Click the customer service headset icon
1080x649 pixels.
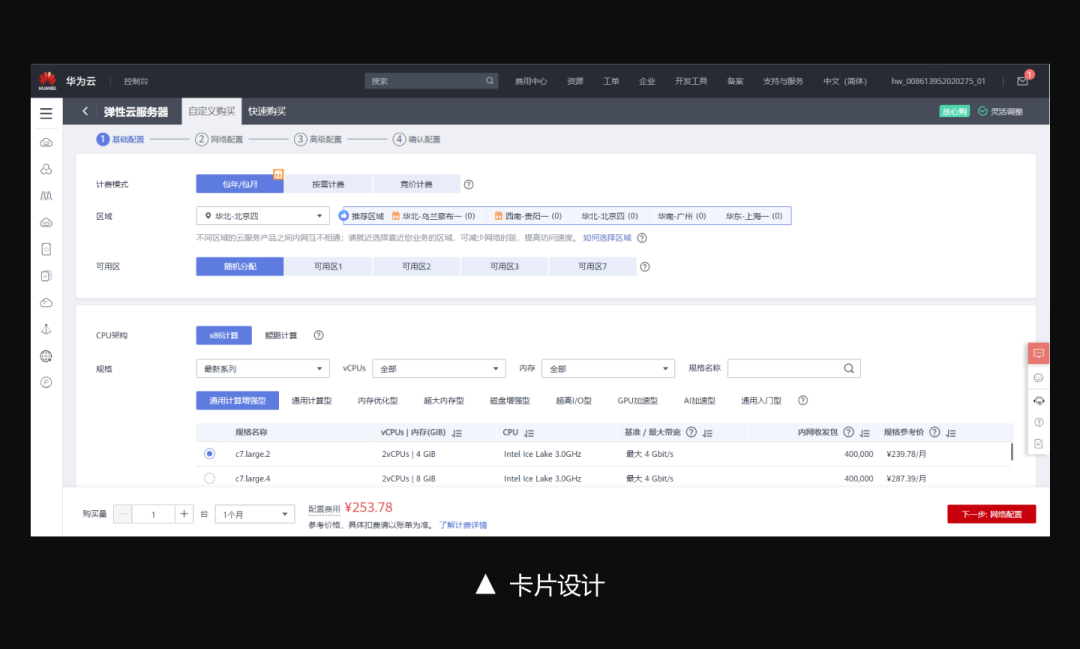coord(1039,400)
